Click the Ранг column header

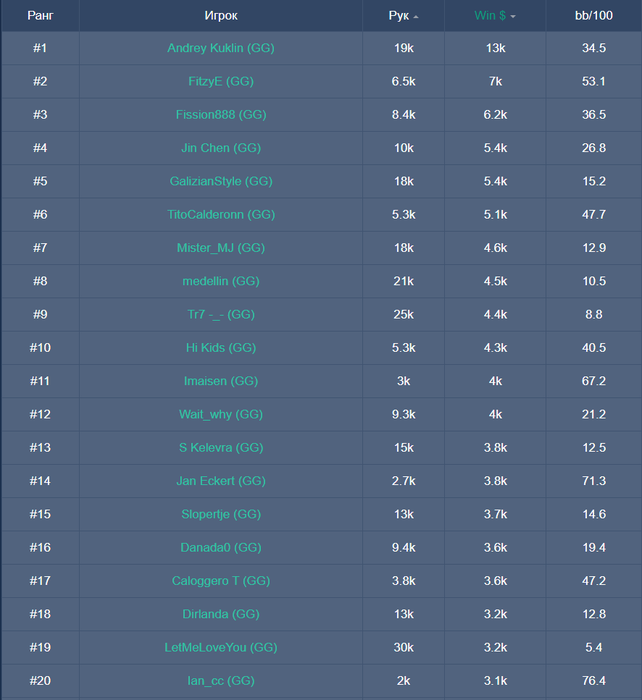[x=40, y=16]
